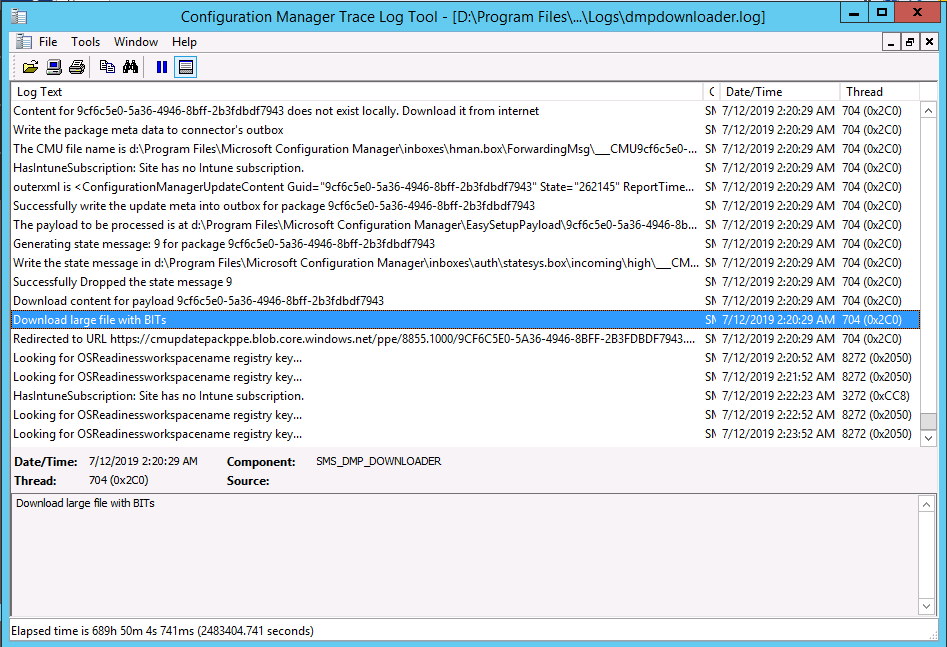Sort by the Date/Time column header

click(780, 92)
